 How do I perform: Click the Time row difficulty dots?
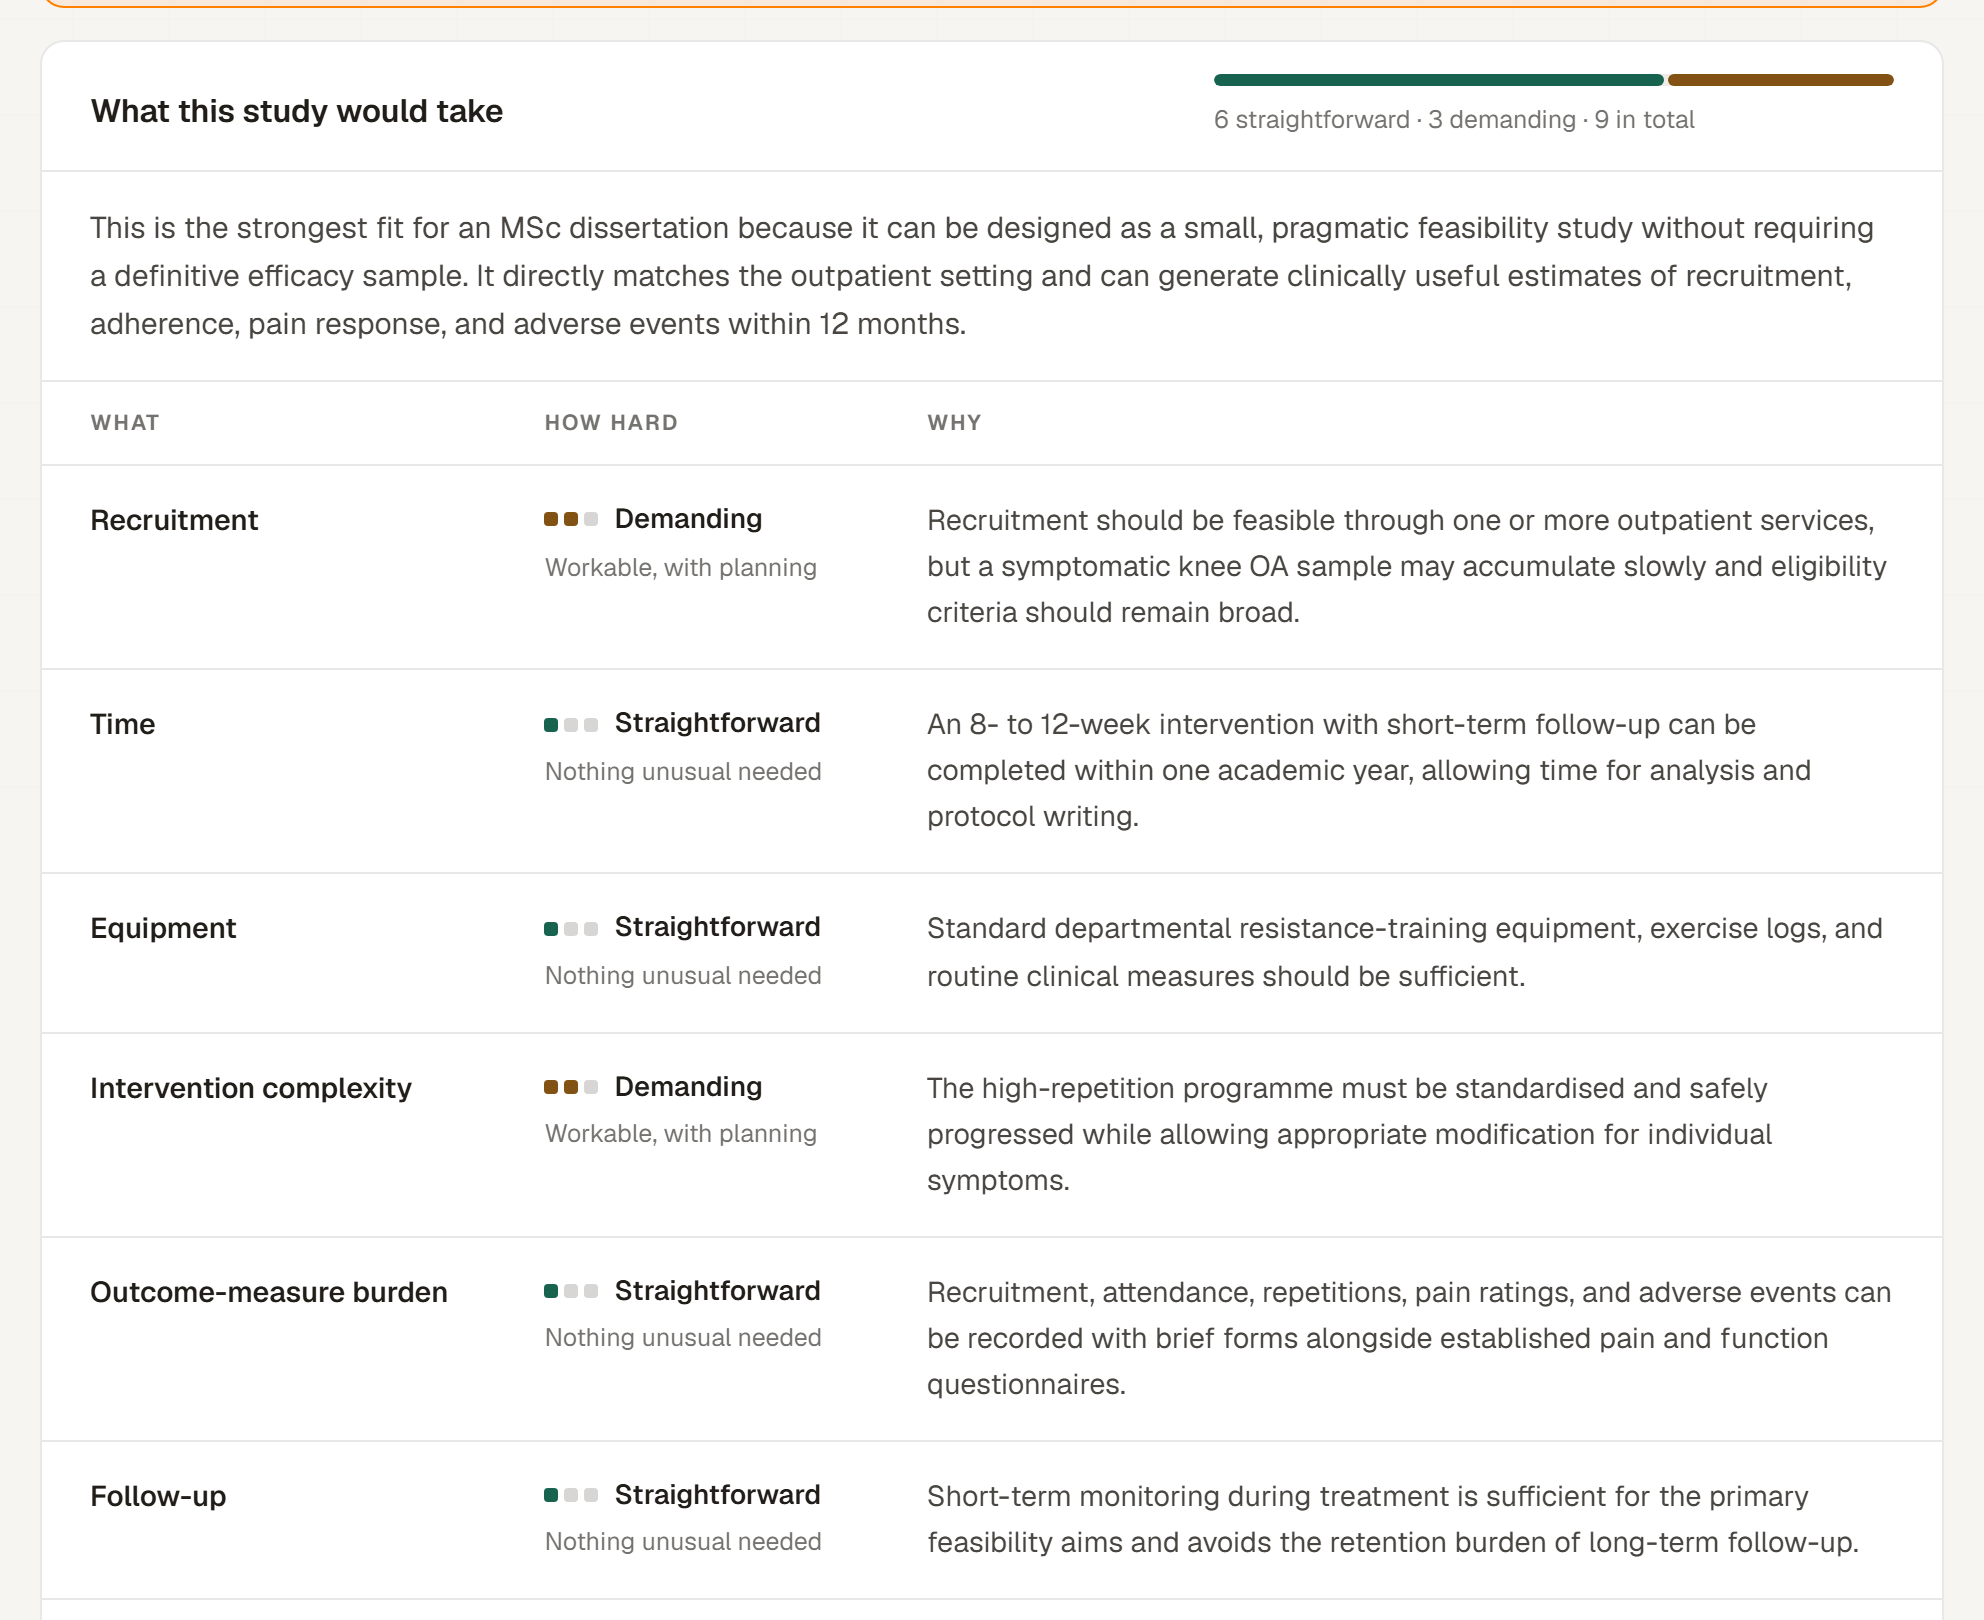[x=571, y=724]
